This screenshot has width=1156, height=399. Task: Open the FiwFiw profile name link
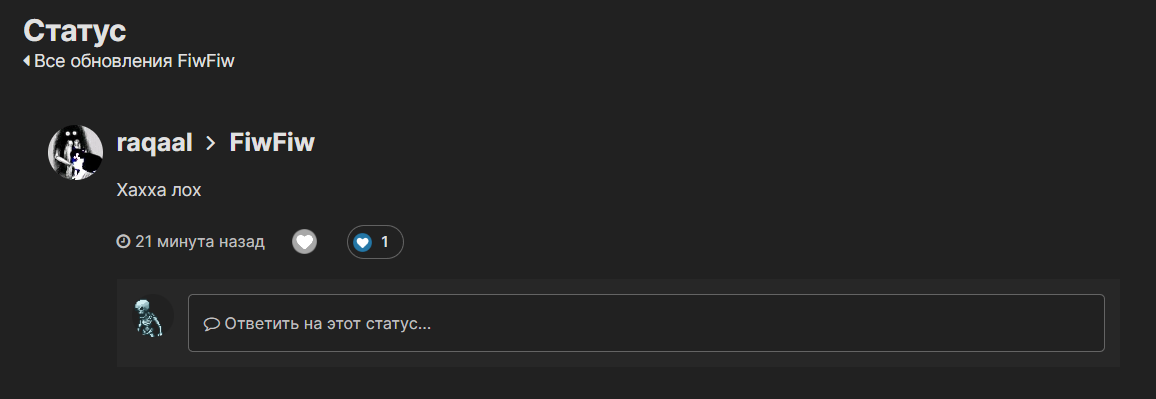272,142
